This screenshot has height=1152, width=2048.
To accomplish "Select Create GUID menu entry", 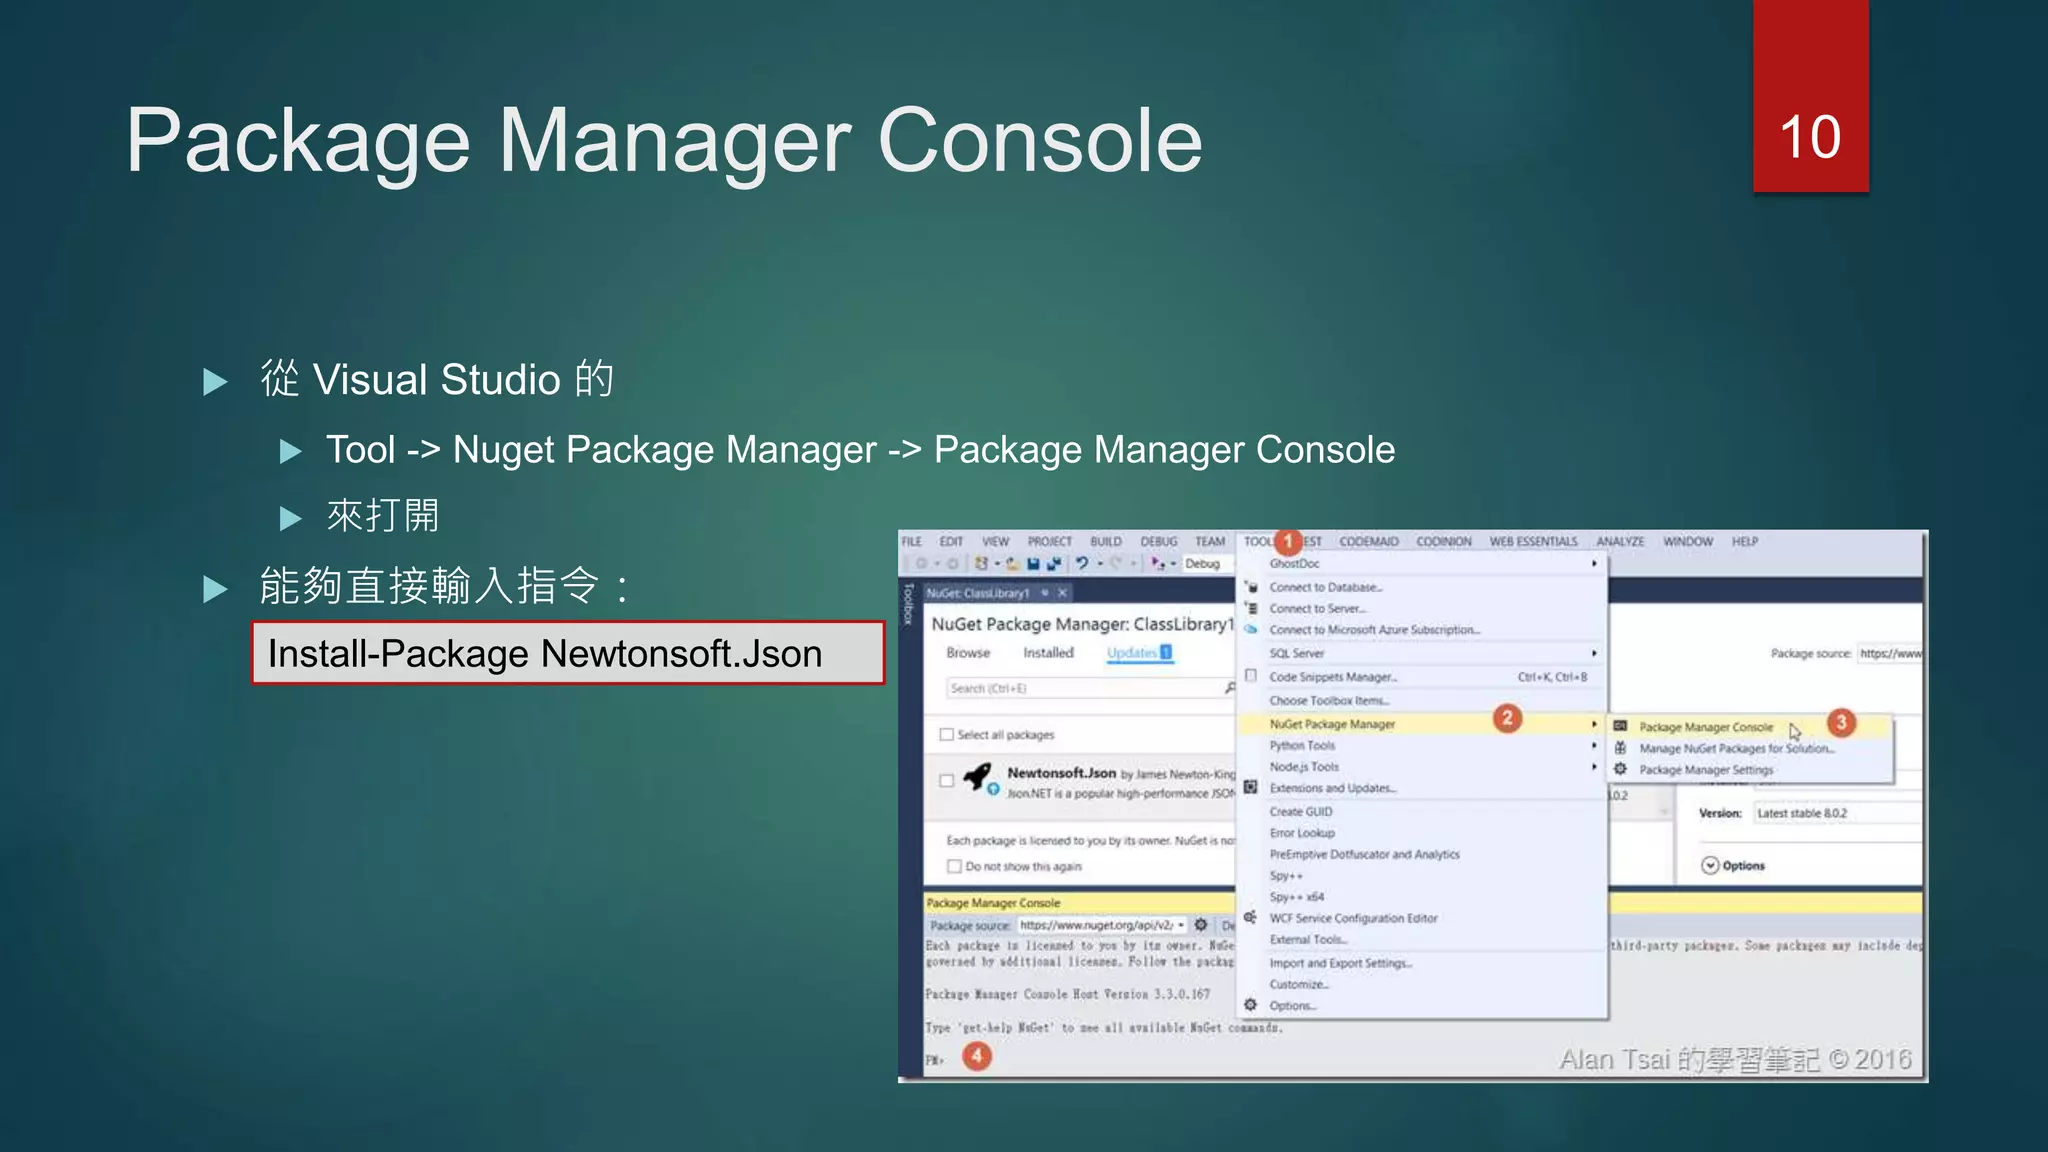I will pos(1422,811).
